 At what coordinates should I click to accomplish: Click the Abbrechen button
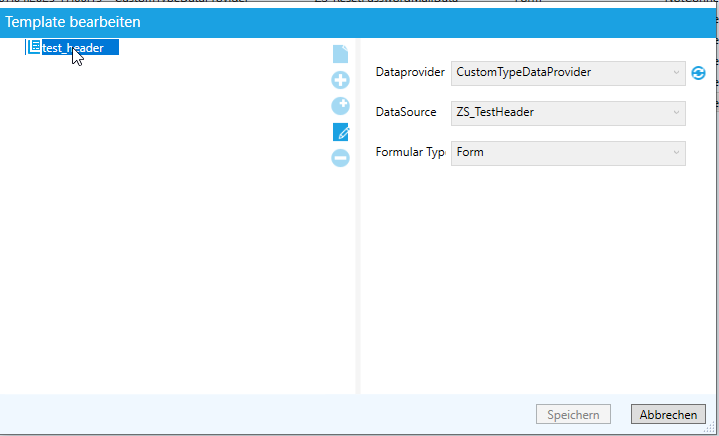(668, 414)
